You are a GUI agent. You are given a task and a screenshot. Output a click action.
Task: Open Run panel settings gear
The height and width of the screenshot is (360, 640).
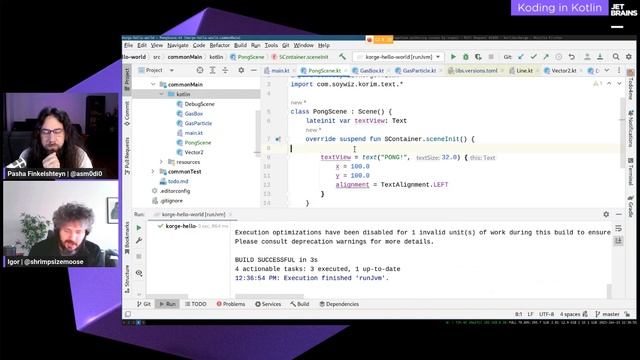(606, 214)
